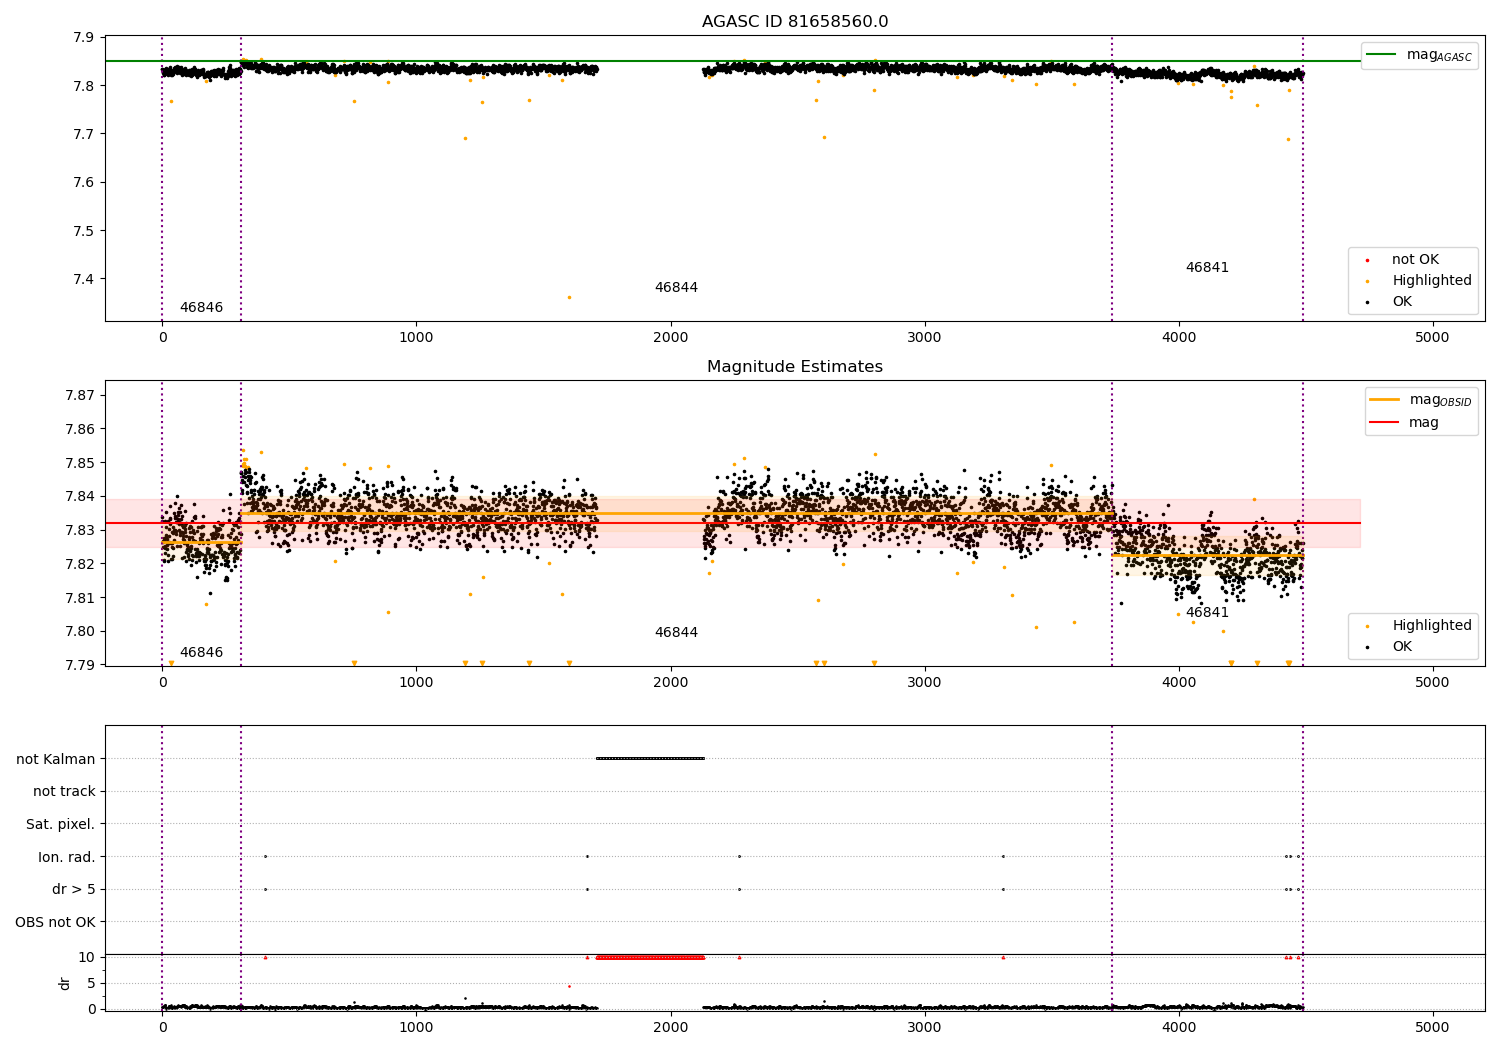Click the '3000' x-axis tick of the middle plot

pyautogui.click(x=925, y=683)
